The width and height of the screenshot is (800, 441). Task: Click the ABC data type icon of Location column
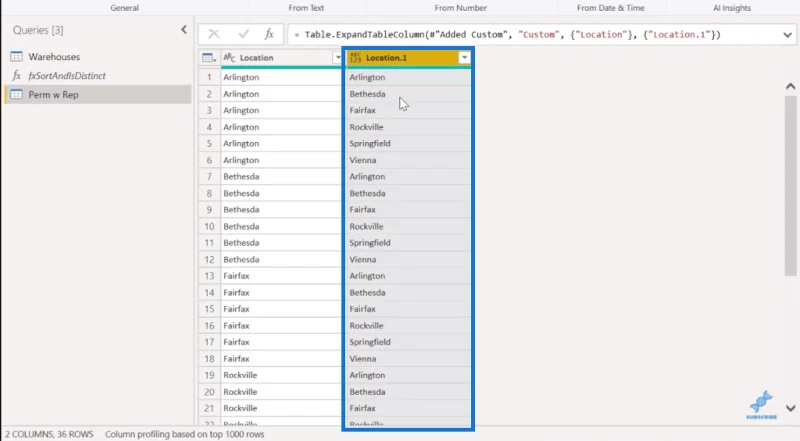click(x=229, y=58)
